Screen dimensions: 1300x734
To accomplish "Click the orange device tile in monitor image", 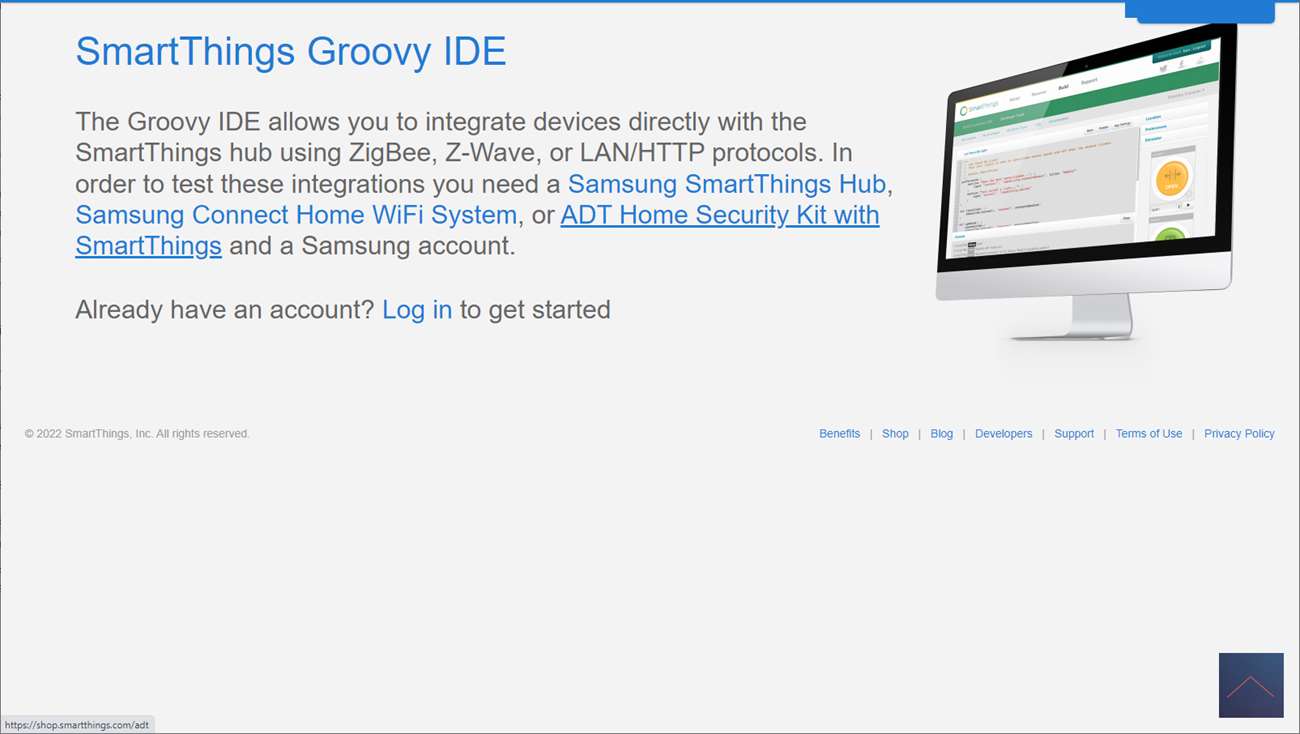I will 1172,178.
